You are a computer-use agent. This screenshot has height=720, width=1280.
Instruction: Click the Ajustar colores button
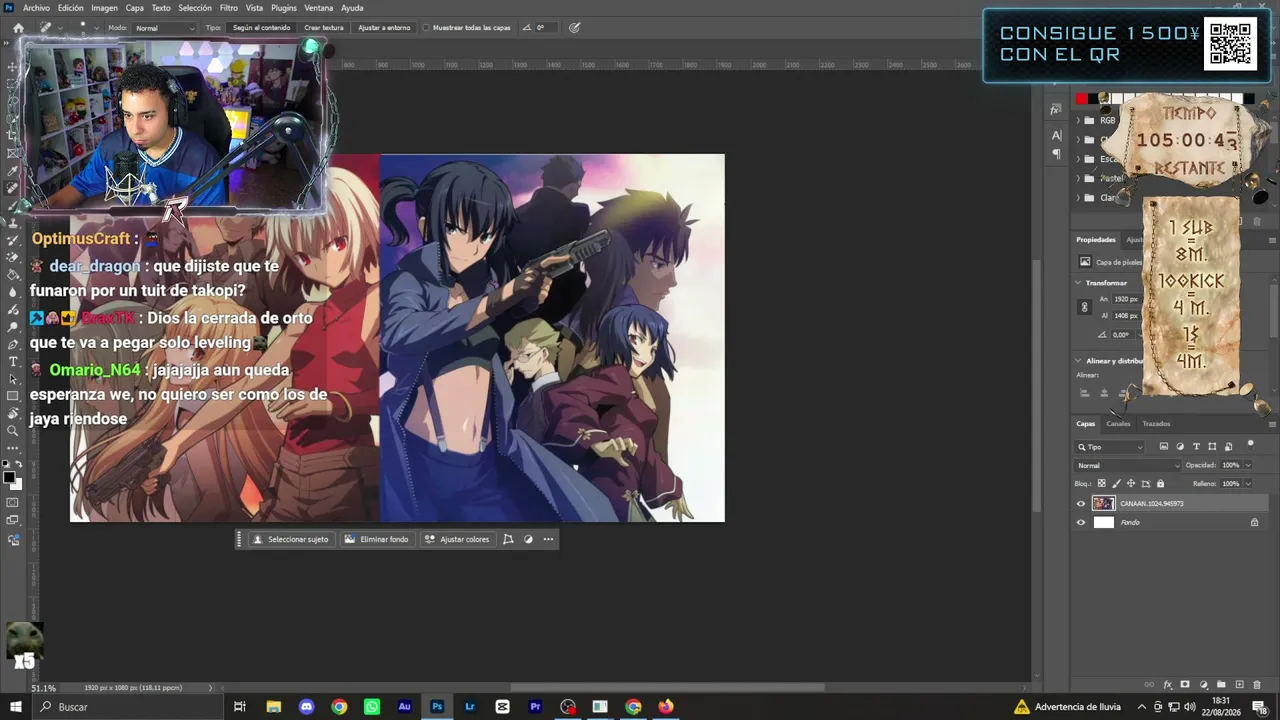457,539
